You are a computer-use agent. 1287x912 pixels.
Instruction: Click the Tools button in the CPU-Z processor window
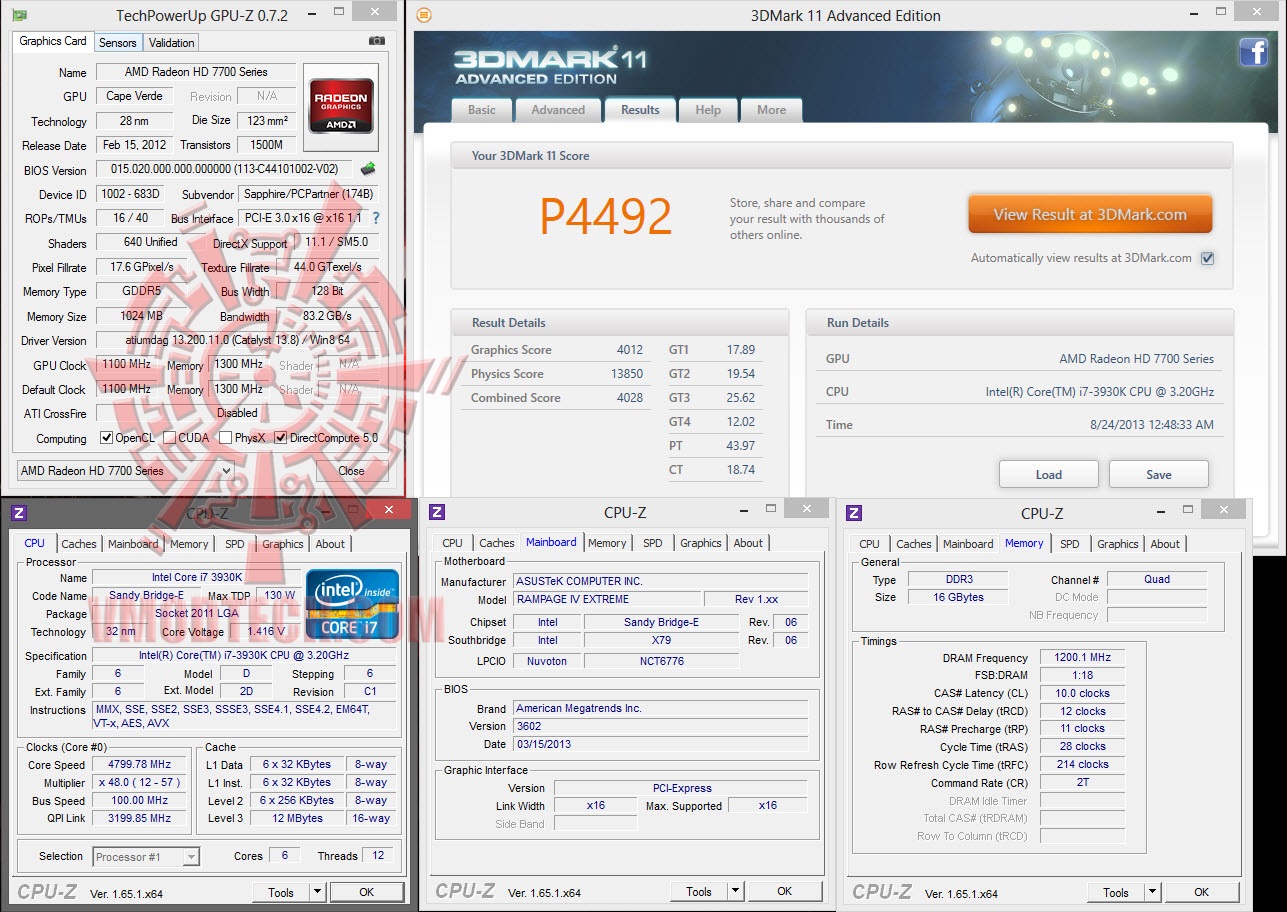[281, 892]
